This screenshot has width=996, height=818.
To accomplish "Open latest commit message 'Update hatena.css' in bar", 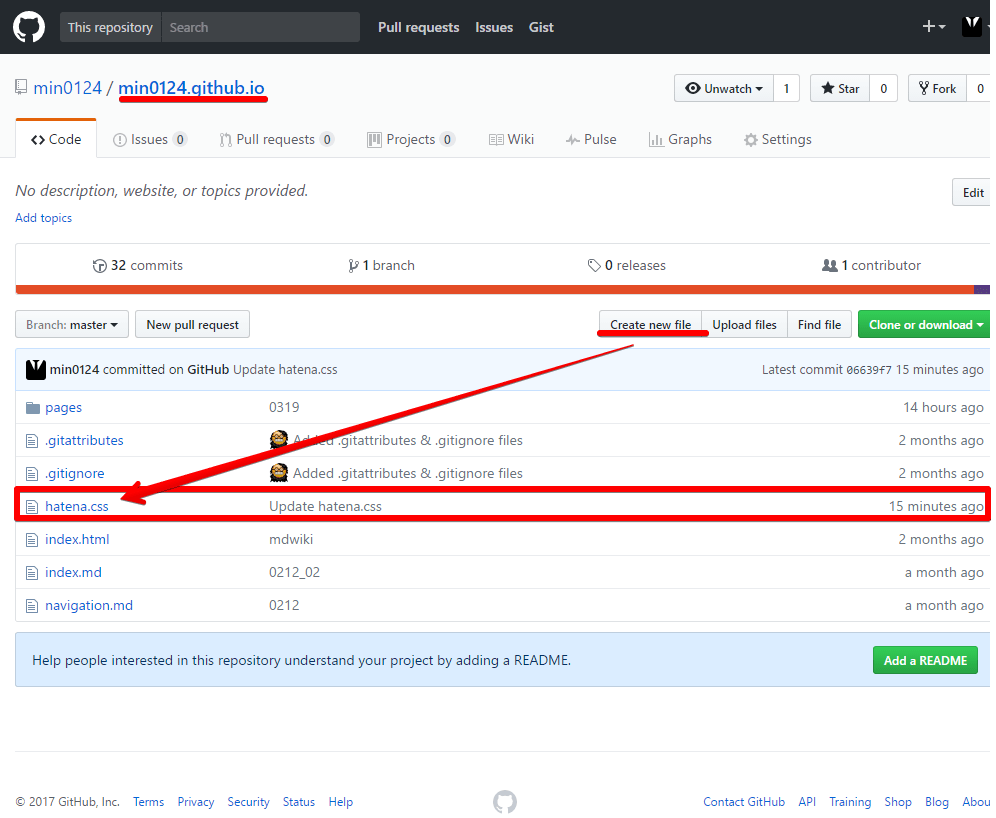I will pyautogui.click(x=285, y=370).
